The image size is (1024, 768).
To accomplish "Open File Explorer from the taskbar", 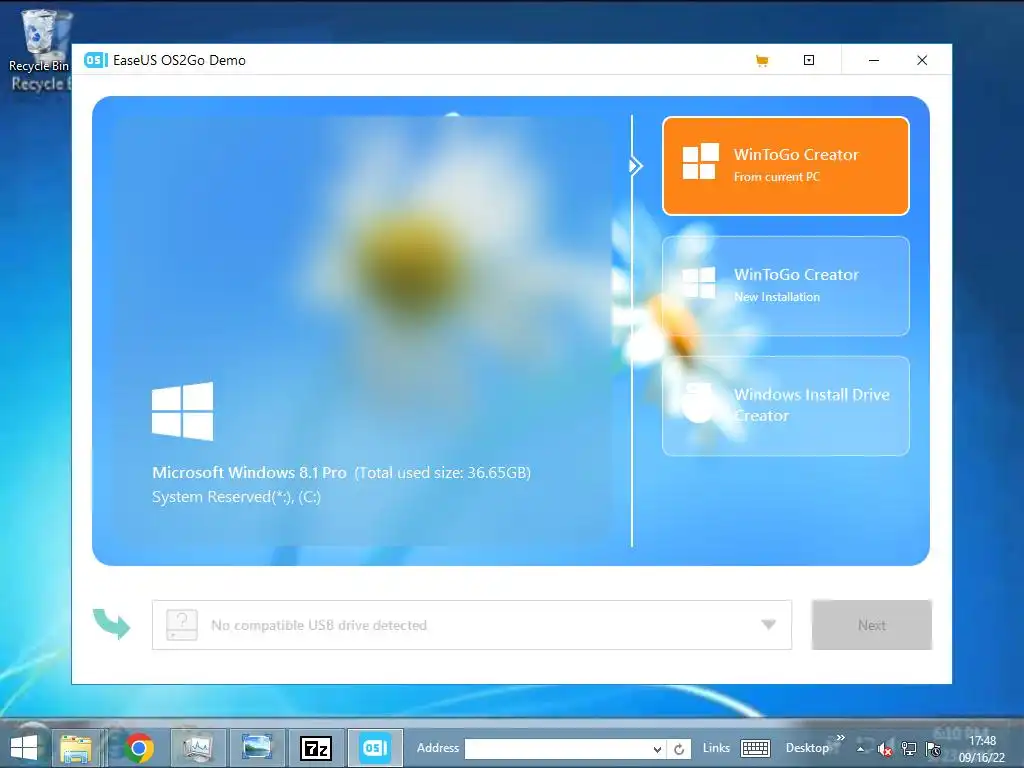I will (76, 748).
